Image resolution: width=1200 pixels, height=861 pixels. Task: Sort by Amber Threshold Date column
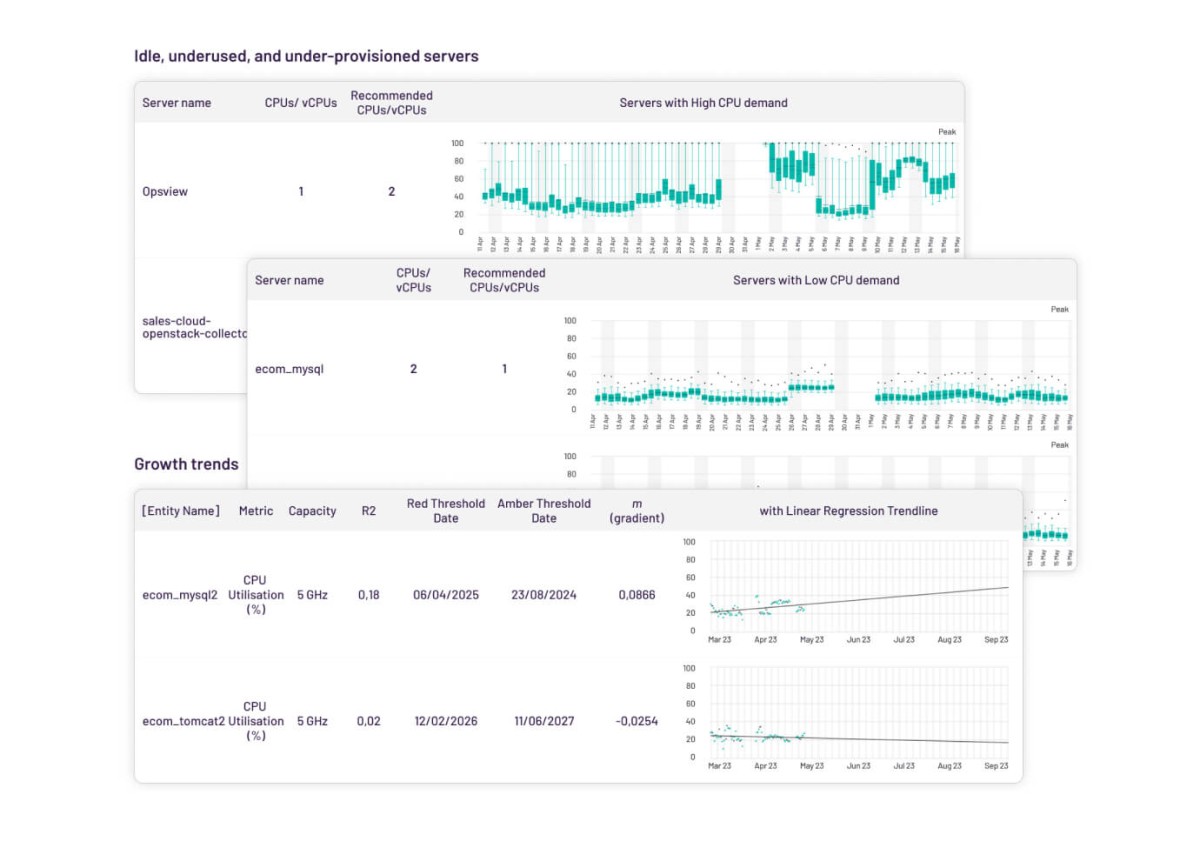pos(544,511)
